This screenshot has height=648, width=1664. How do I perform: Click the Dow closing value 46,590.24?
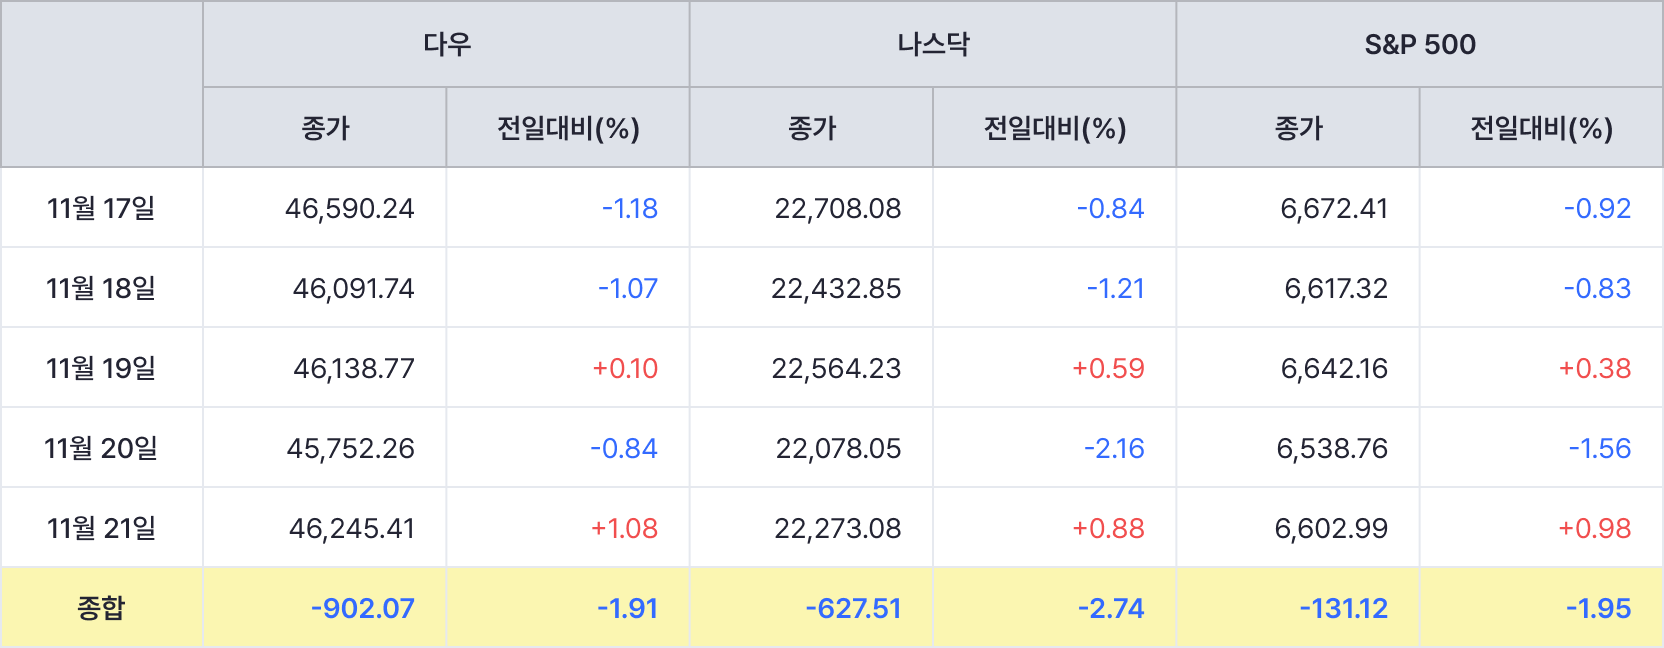[x=349, y=208]
